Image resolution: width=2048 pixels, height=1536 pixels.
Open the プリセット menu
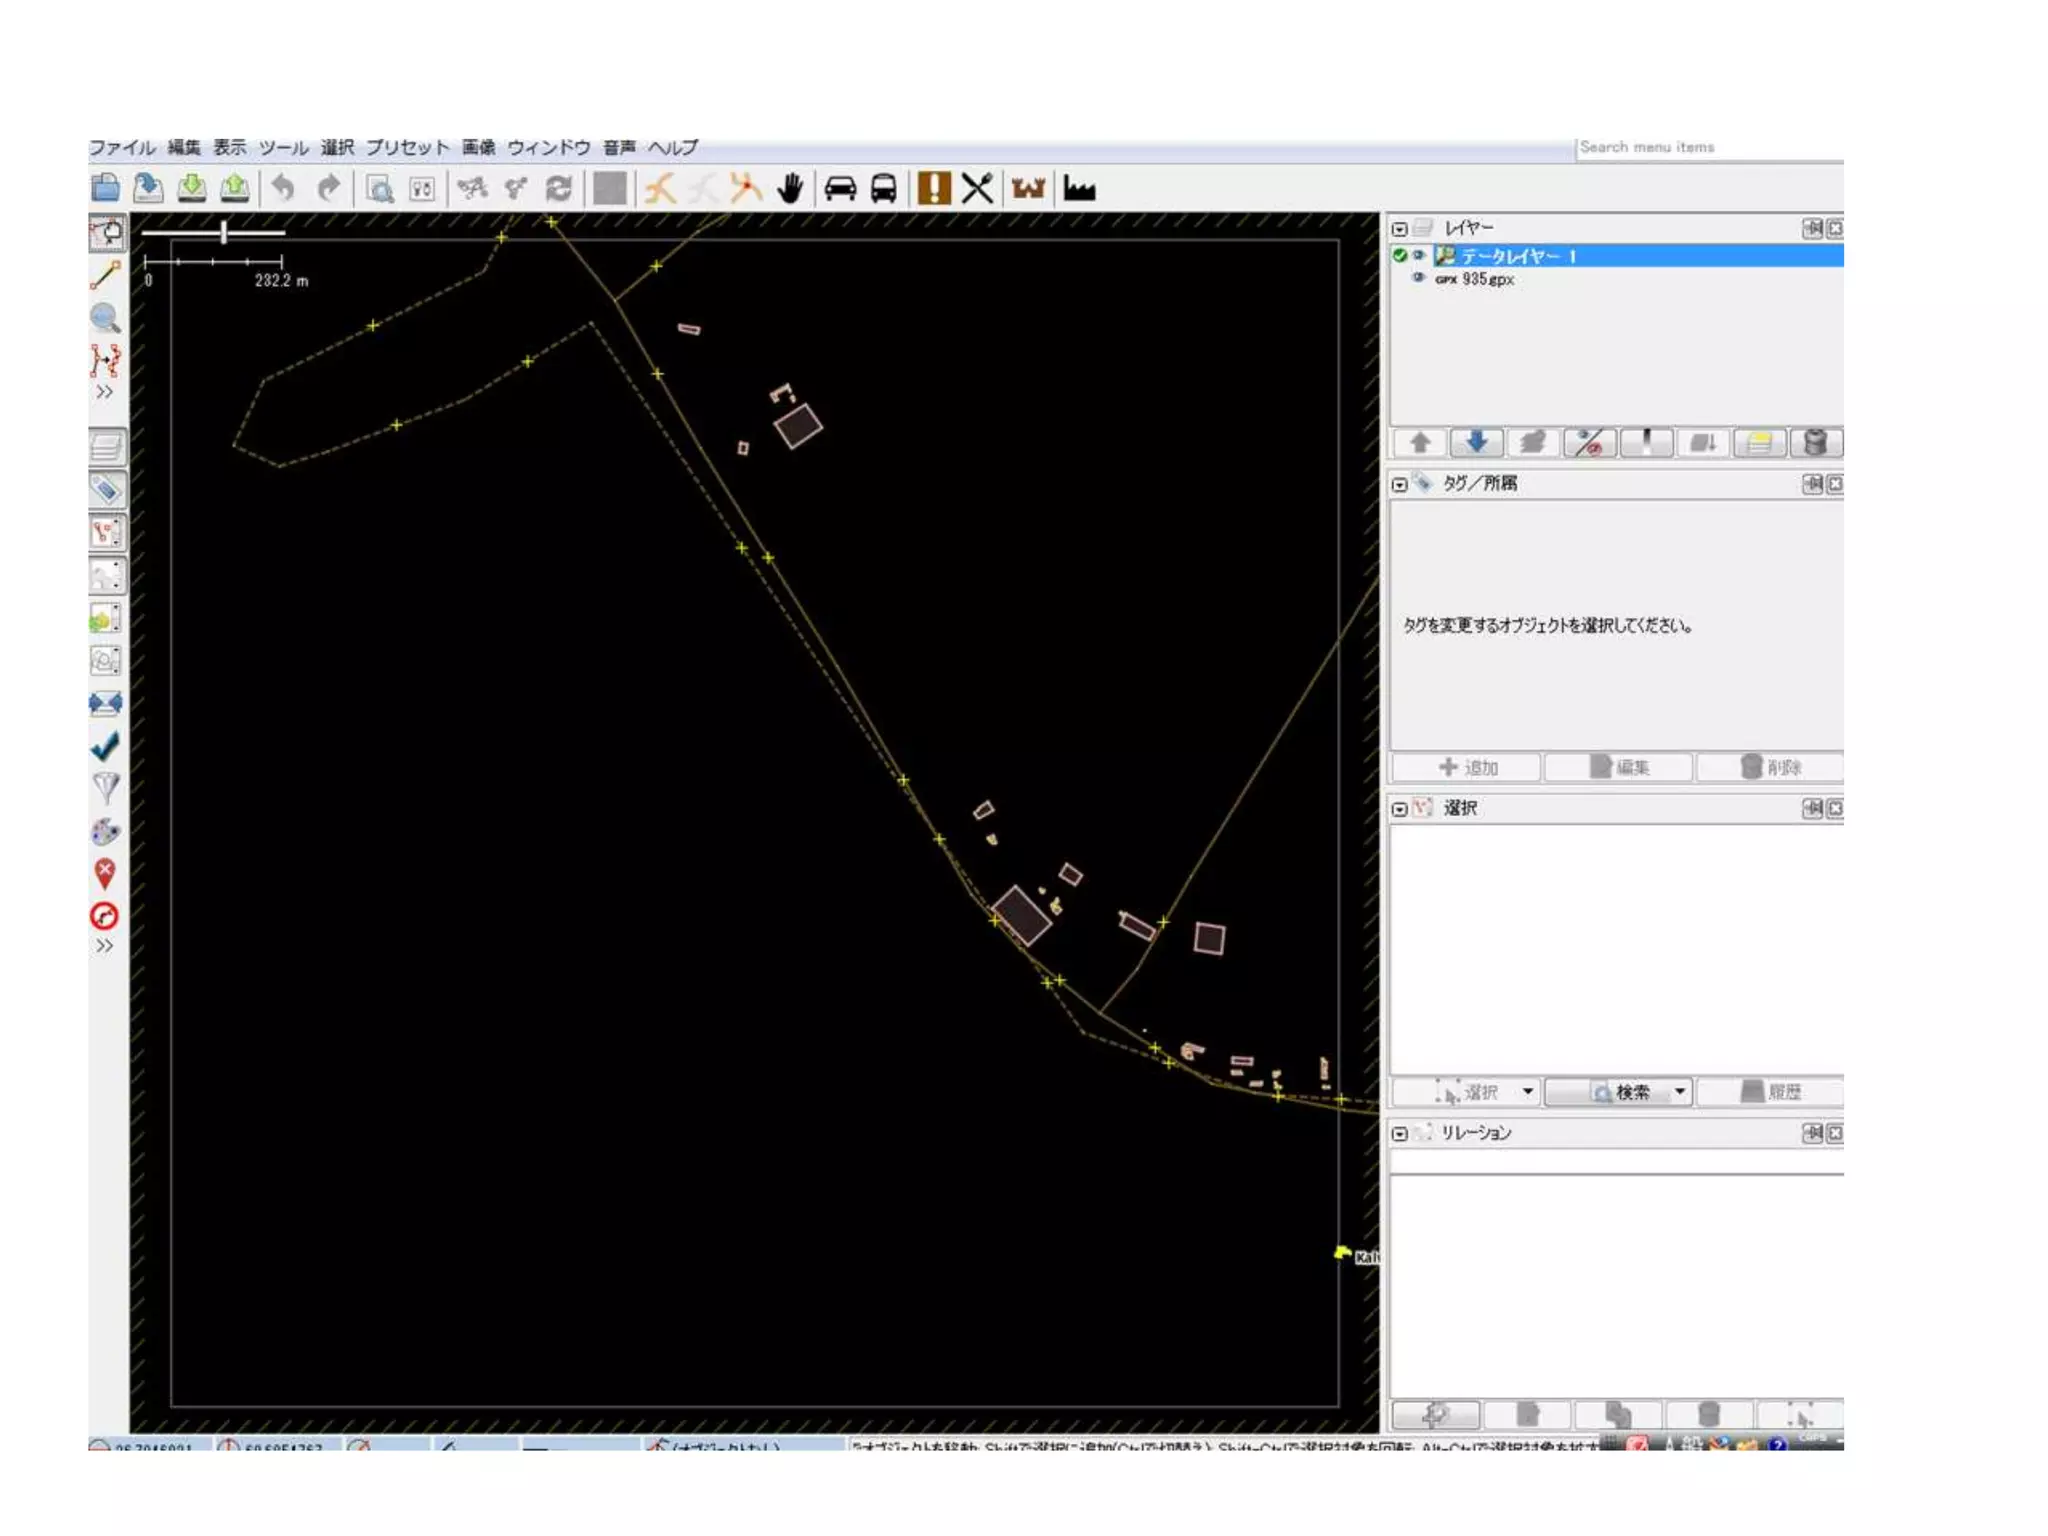(407, 147)
